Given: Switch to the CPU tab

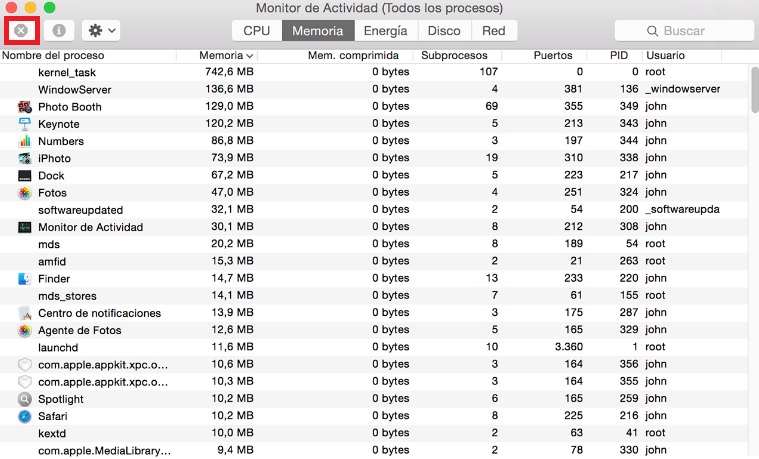Looking at the screenshot, I should [x=257, y=31].
